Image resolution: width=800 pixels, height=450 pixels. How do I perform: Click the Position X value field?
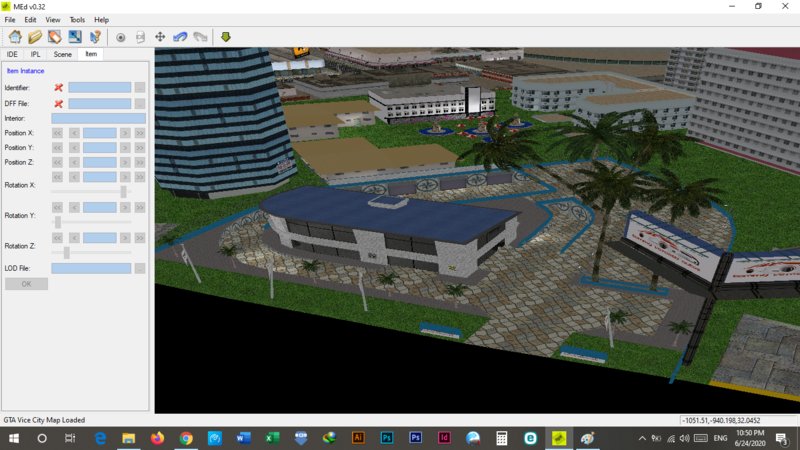coord(99,133)
